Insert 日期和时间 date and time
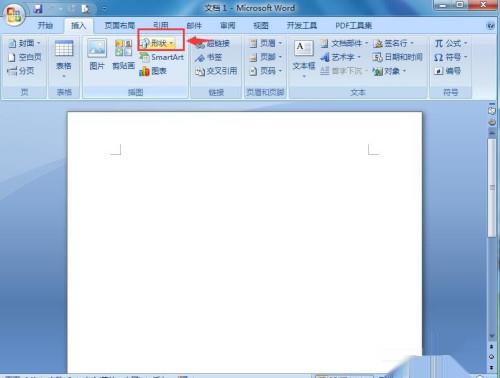The width and height of the screenshot is (500, 378). [x=397, y=57]
